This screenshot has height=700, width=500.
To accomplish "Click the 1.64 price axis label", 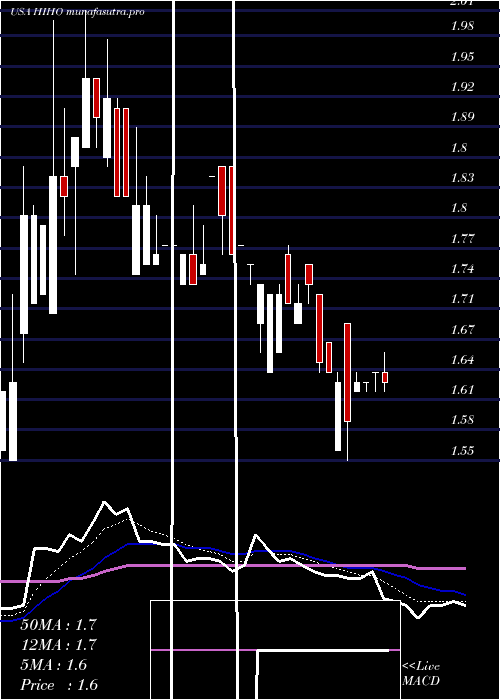I will tap(462, 359).
